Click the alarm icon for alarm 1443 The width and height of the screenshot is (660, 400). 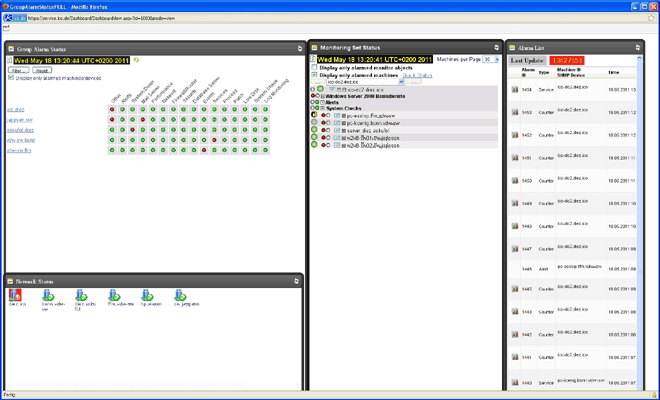[x=515, y=312]
